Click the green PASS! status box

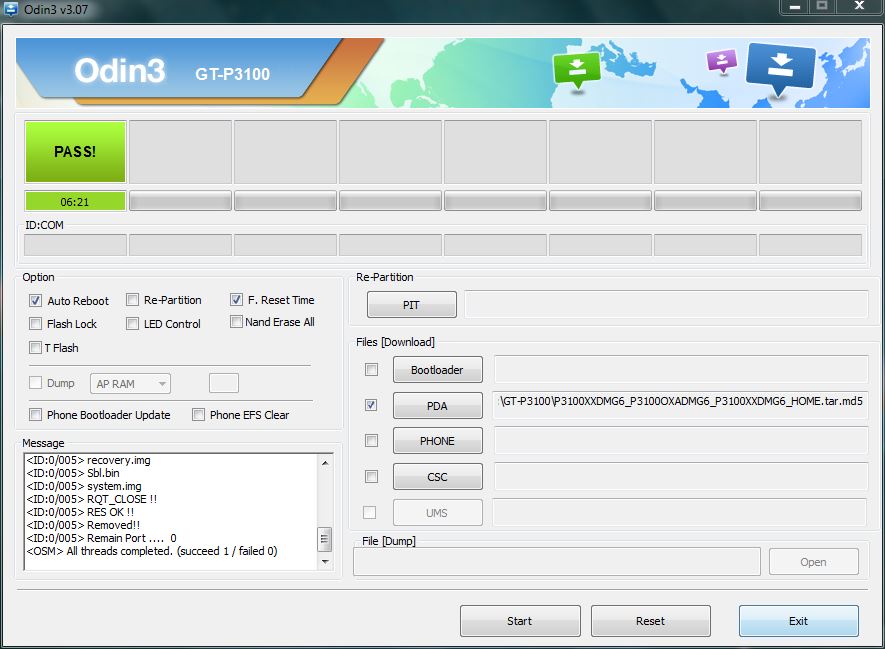(75, 151)
